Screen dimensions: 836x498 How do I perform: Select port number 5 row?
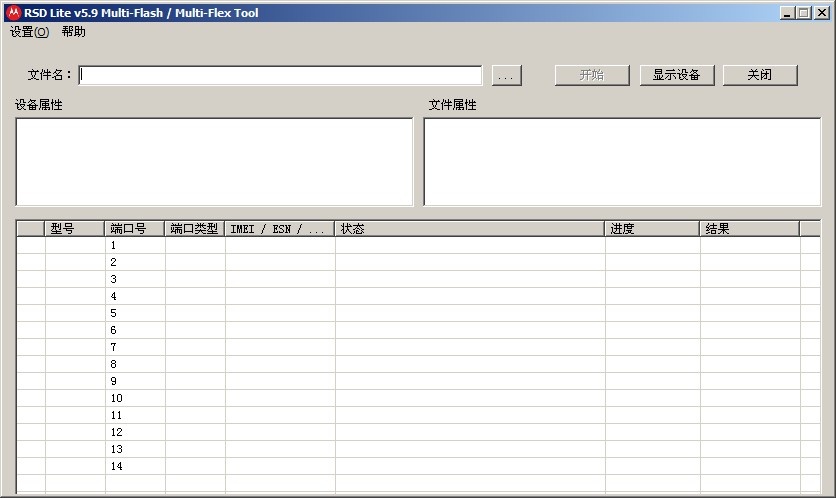(x=419, y=314)
